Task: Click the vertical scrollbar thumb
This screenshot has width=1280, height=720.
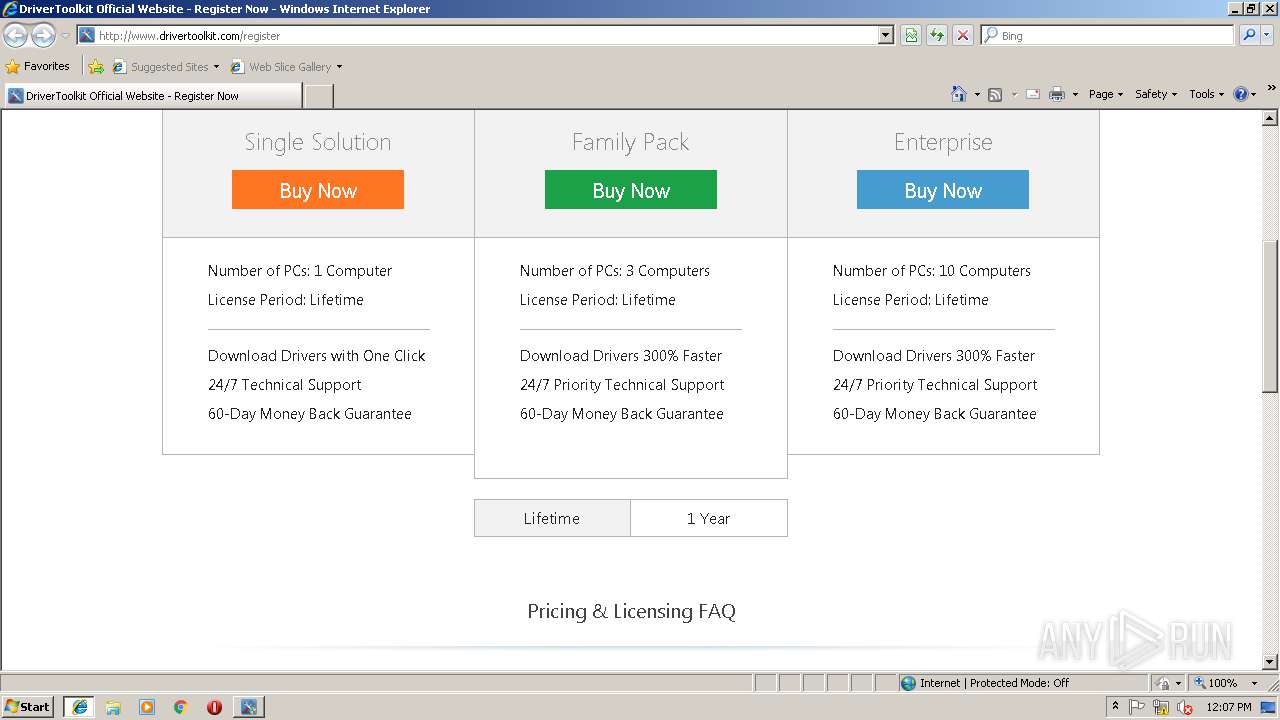Action: 1270,316
